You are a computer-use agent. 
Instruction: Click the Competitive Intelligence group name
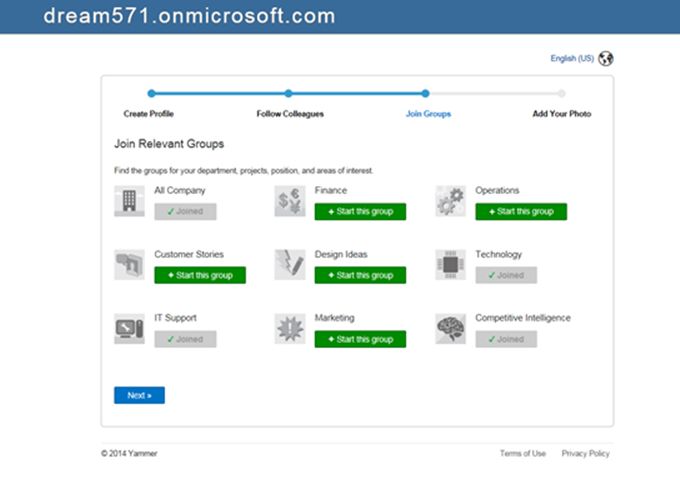point(523,318)
